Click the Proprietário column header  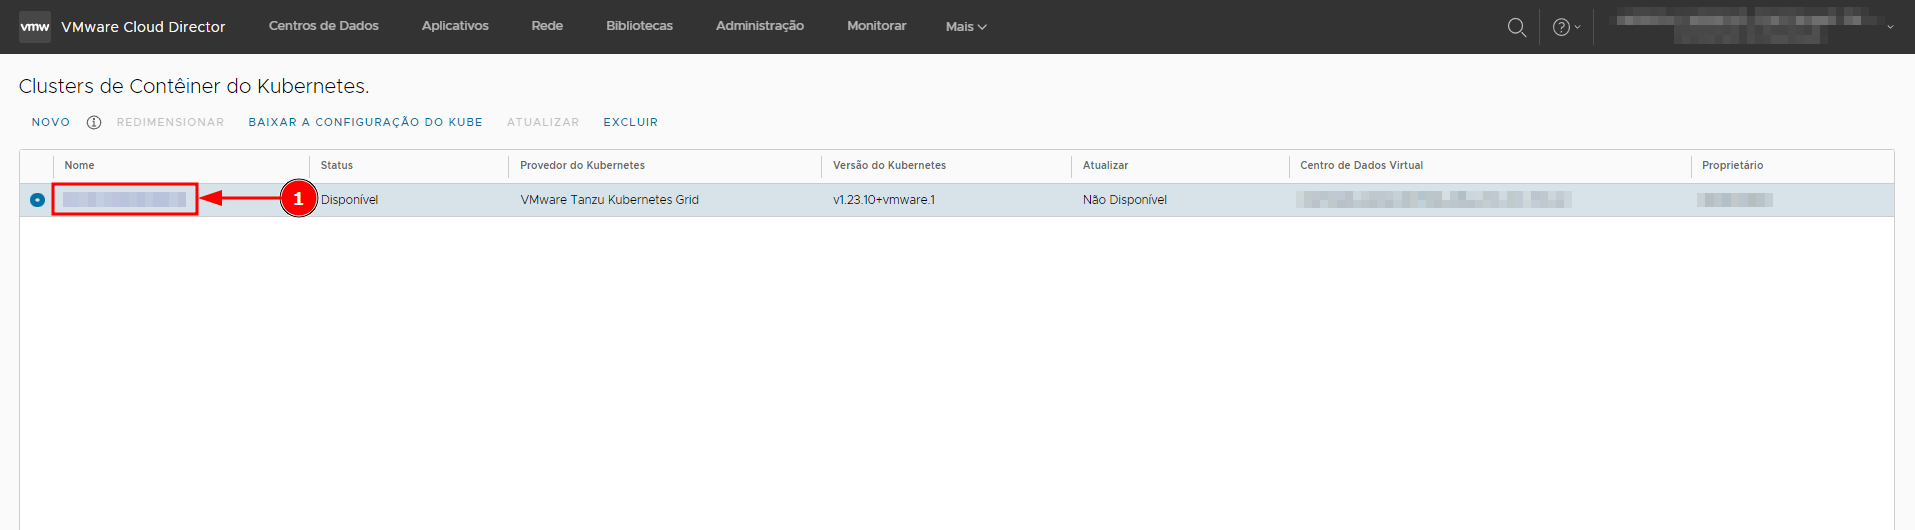pyautogui.click(x=1732, y=166)
